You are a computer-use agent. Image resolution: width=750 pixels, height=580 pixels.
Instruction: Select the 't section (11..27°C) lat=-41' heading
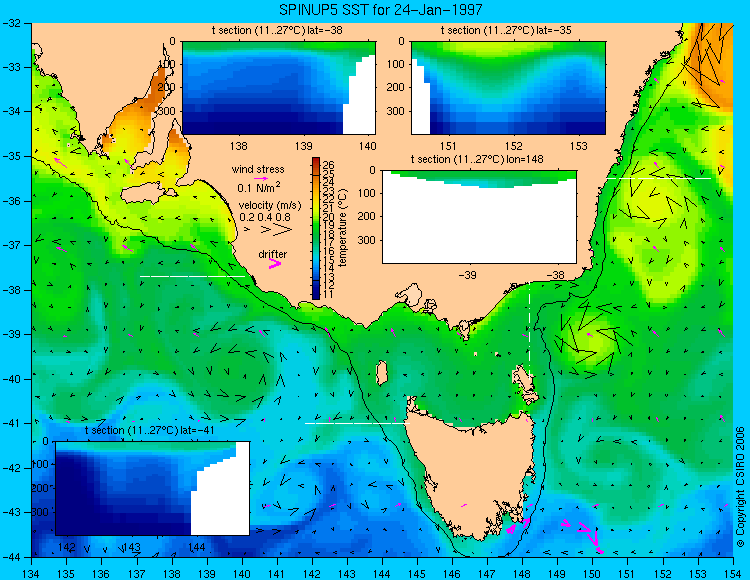click(x=149, y=430)
